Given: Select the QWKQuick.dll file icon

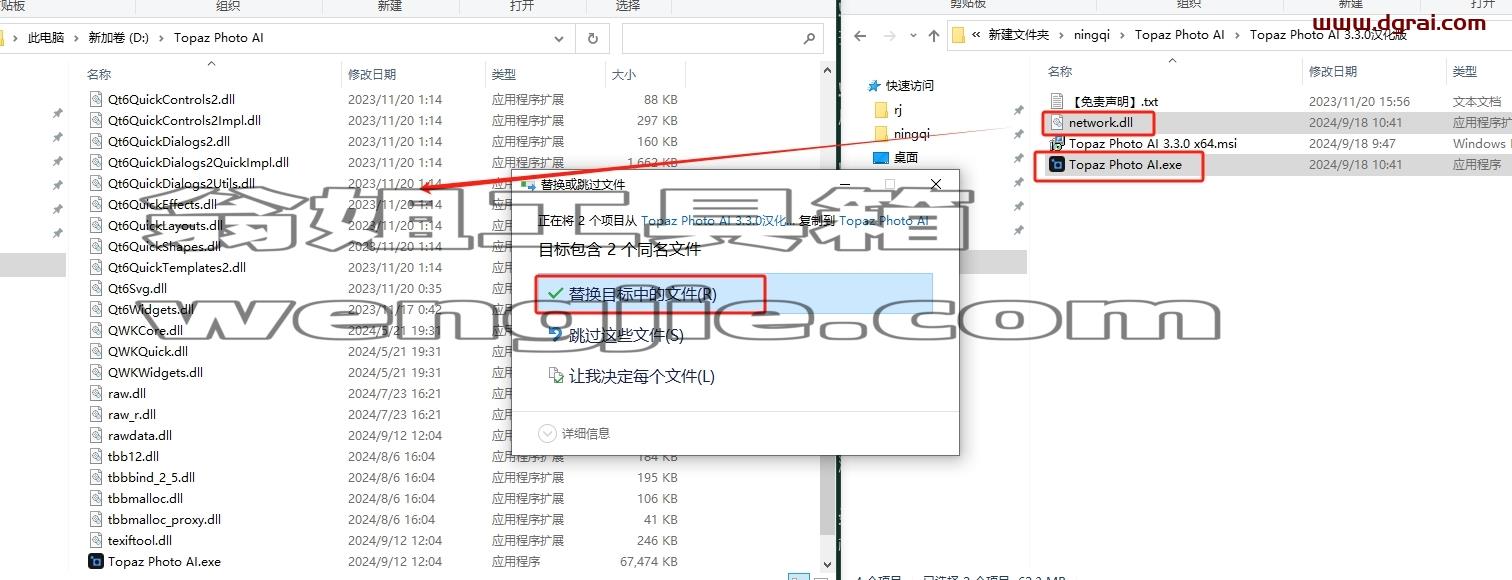Looking at the screenshot, I should coord(96,352).
